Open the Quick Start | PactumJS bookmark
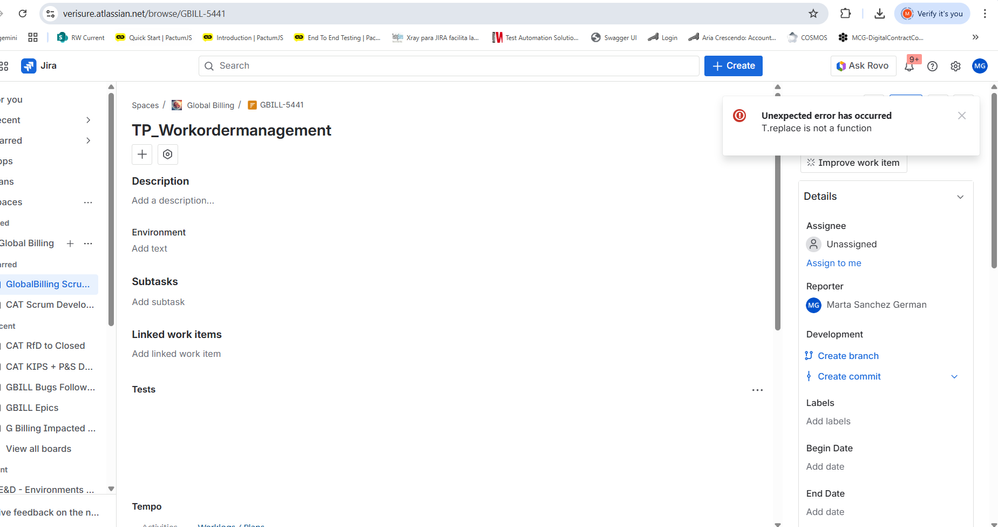This screenshot has width=998, height=527. (153, 38)
